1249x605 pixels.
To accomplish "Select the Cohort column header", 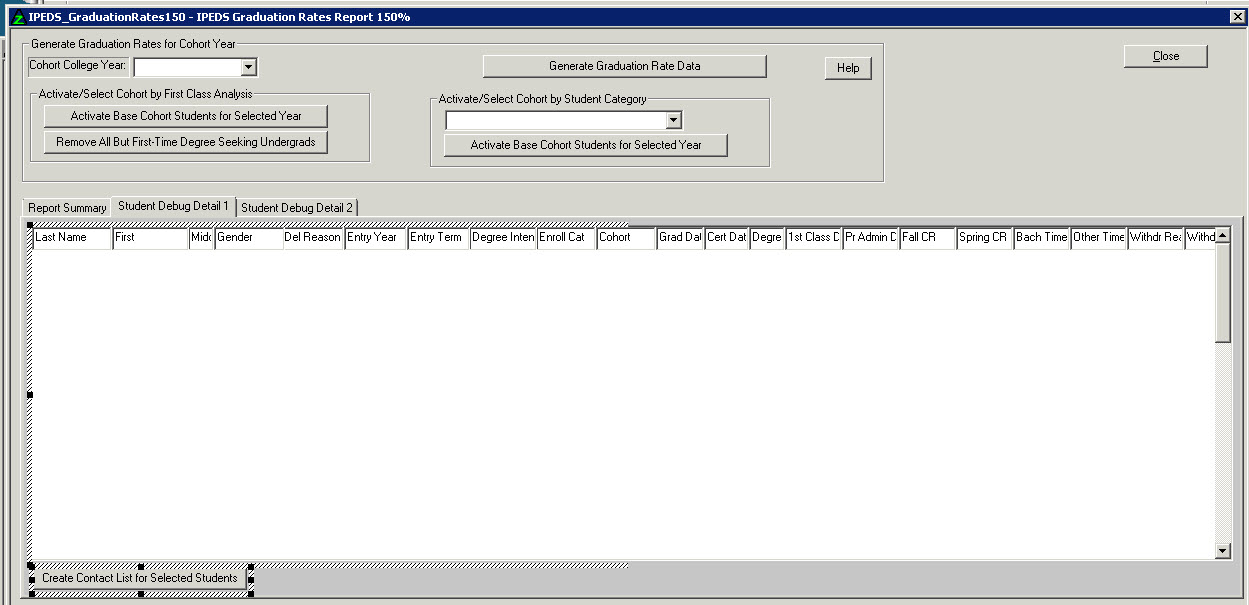I will 627,238.
